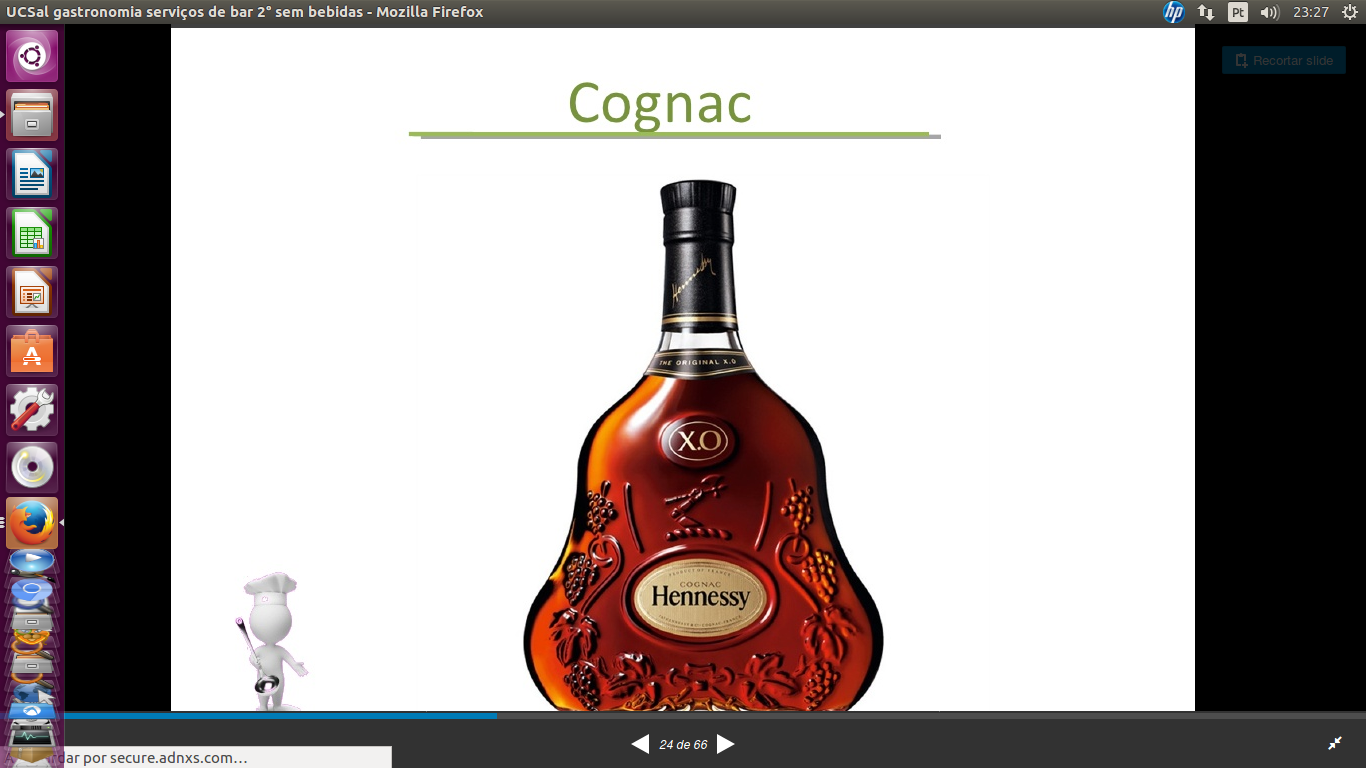This screenshot has width=1366, height=768.
Task: Open the Files manager from the dock
Action: tap(32, 115)
